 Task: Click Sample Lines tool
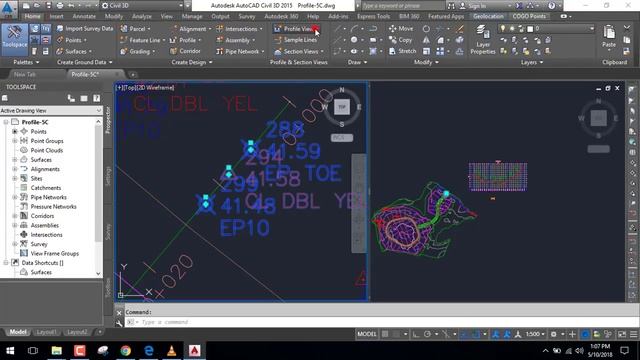296,40
